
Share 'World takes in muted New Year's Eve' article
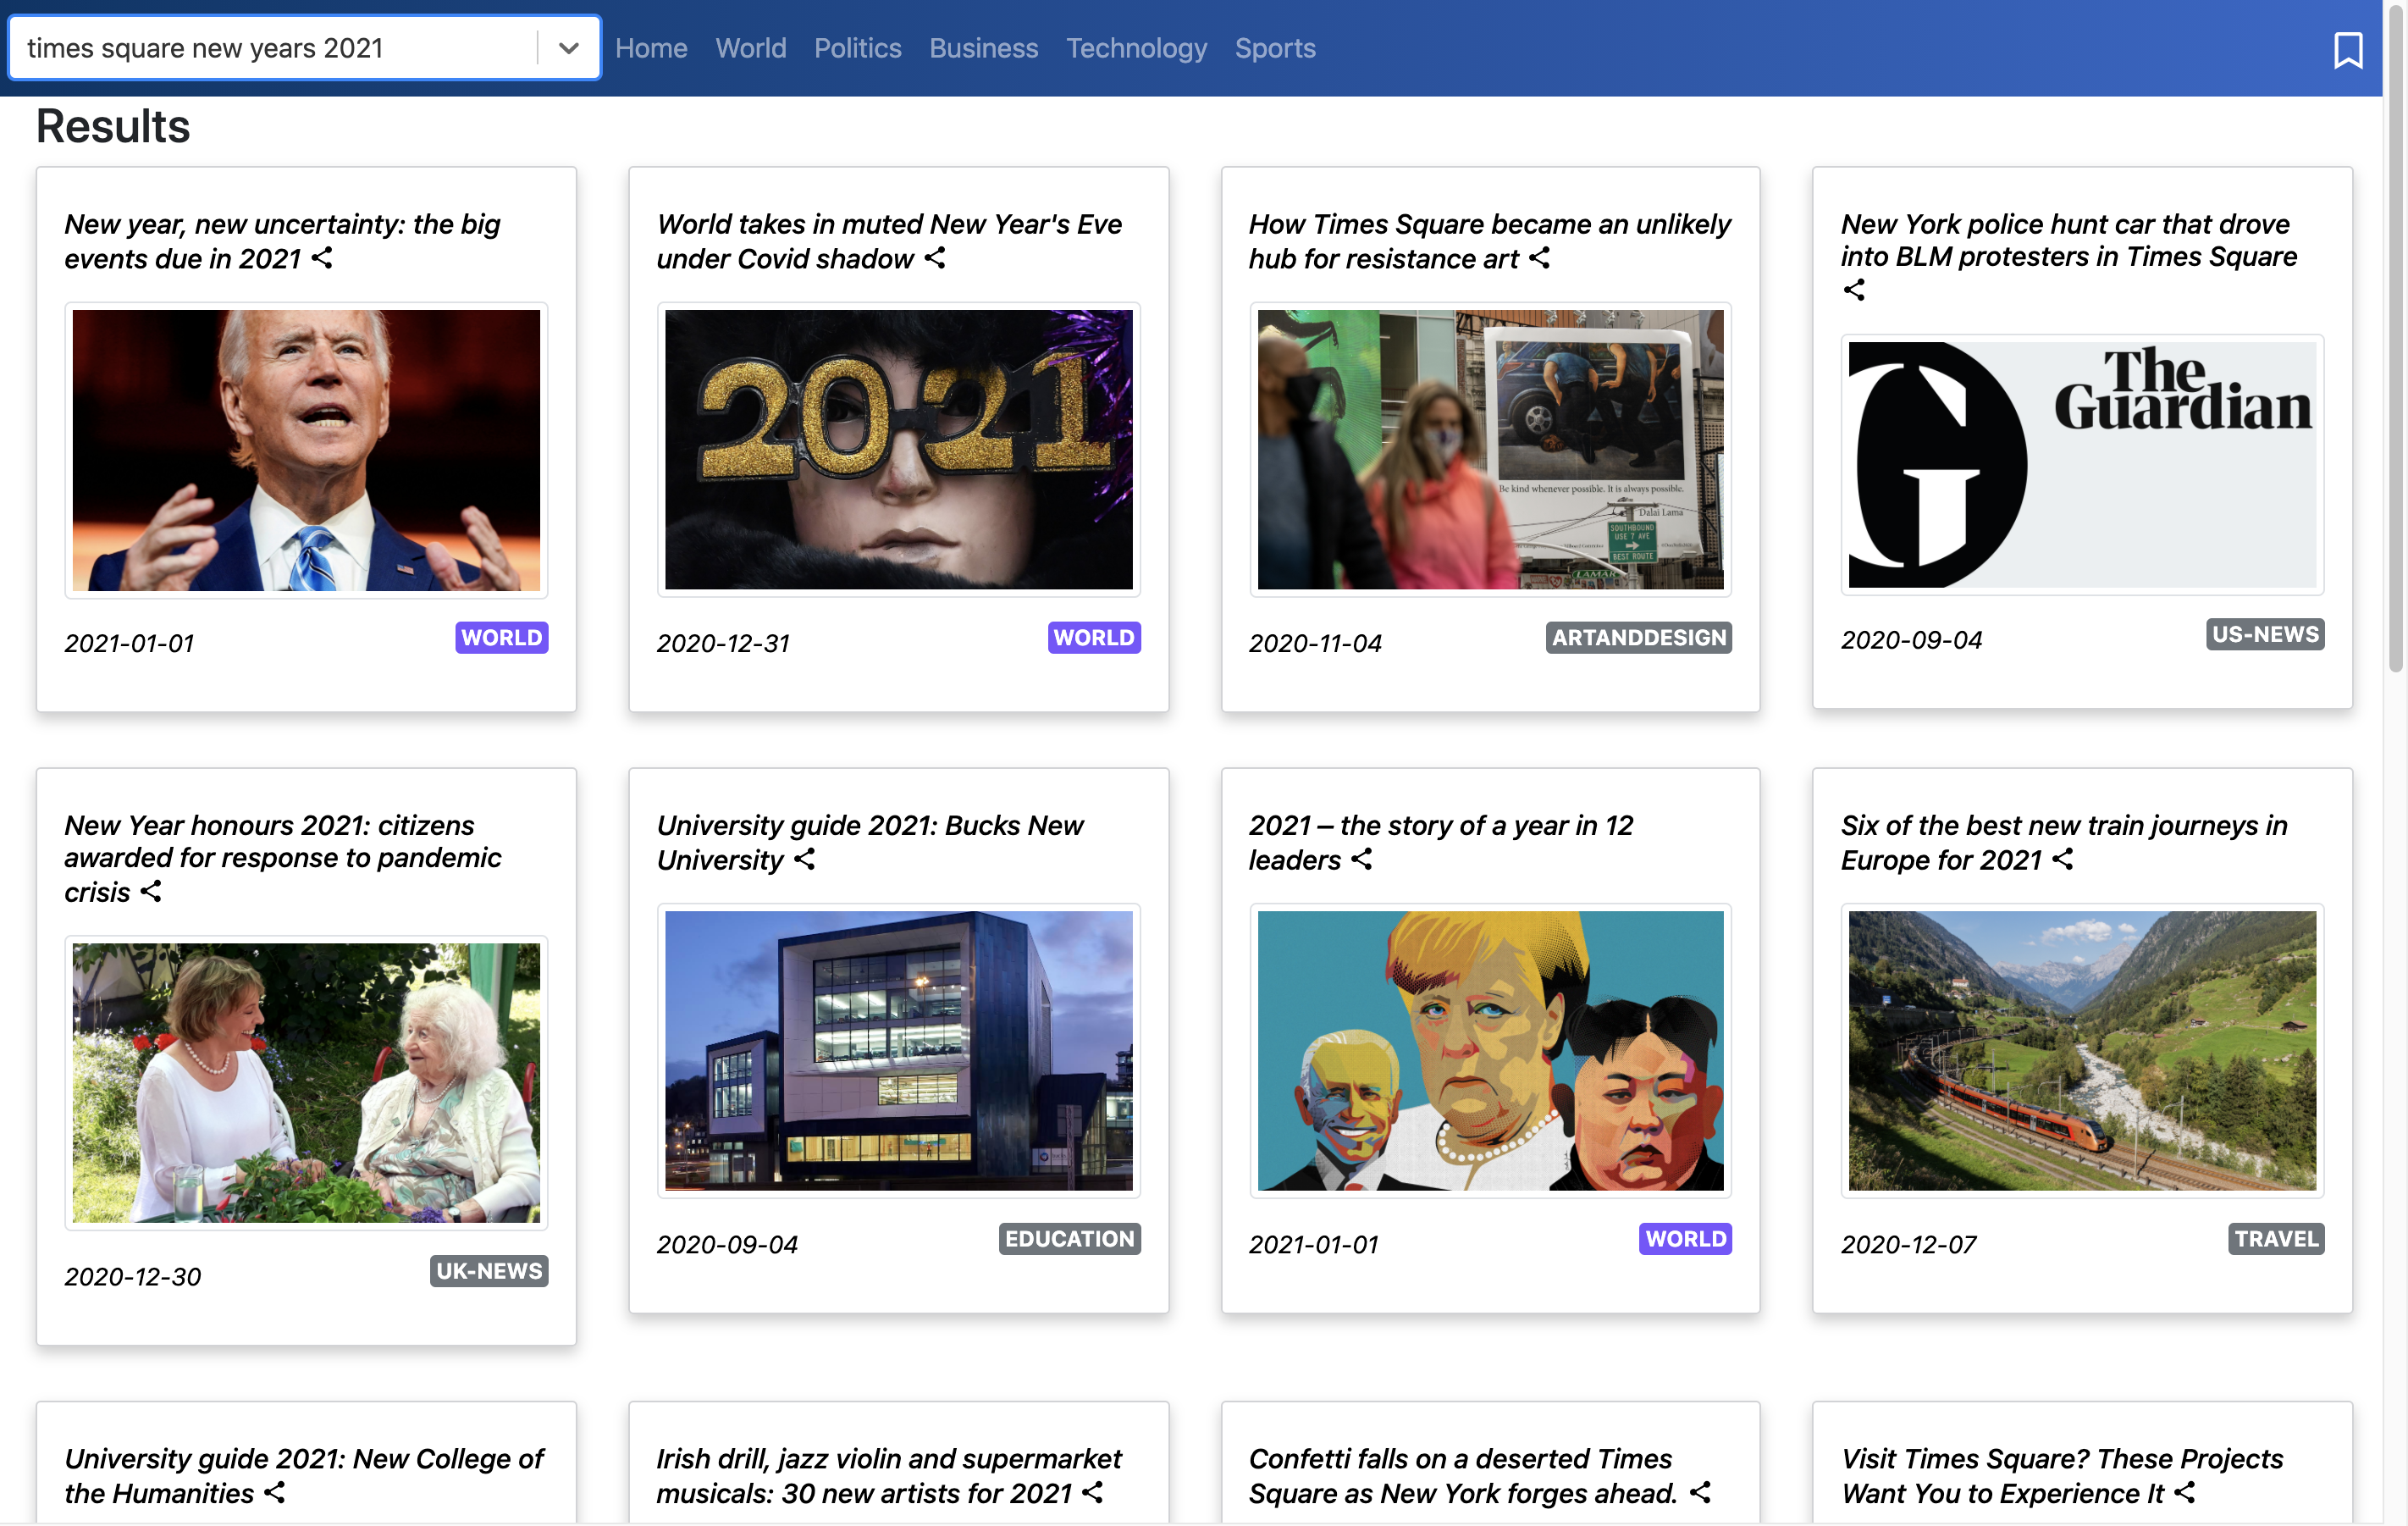tap(935, 258)
